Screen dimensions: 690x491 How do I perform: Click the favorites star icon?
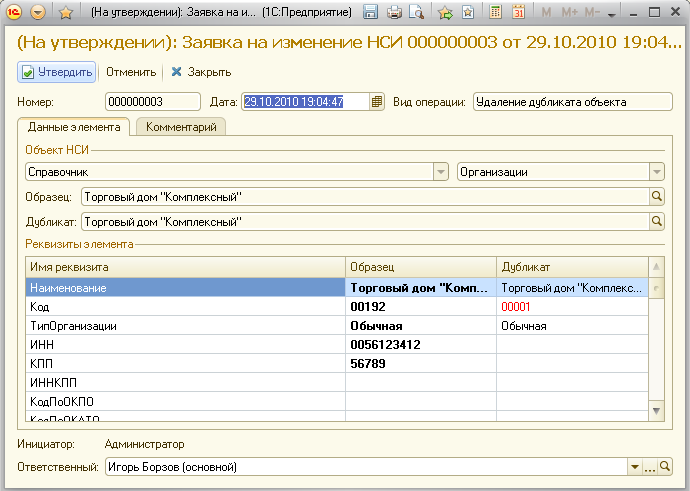(65, 13)
